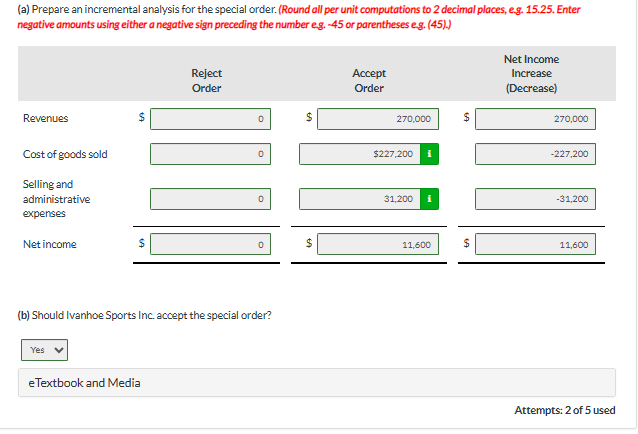
Task: Click the Attempts: 2 of 5 used text
Action: tap(565, 410)
